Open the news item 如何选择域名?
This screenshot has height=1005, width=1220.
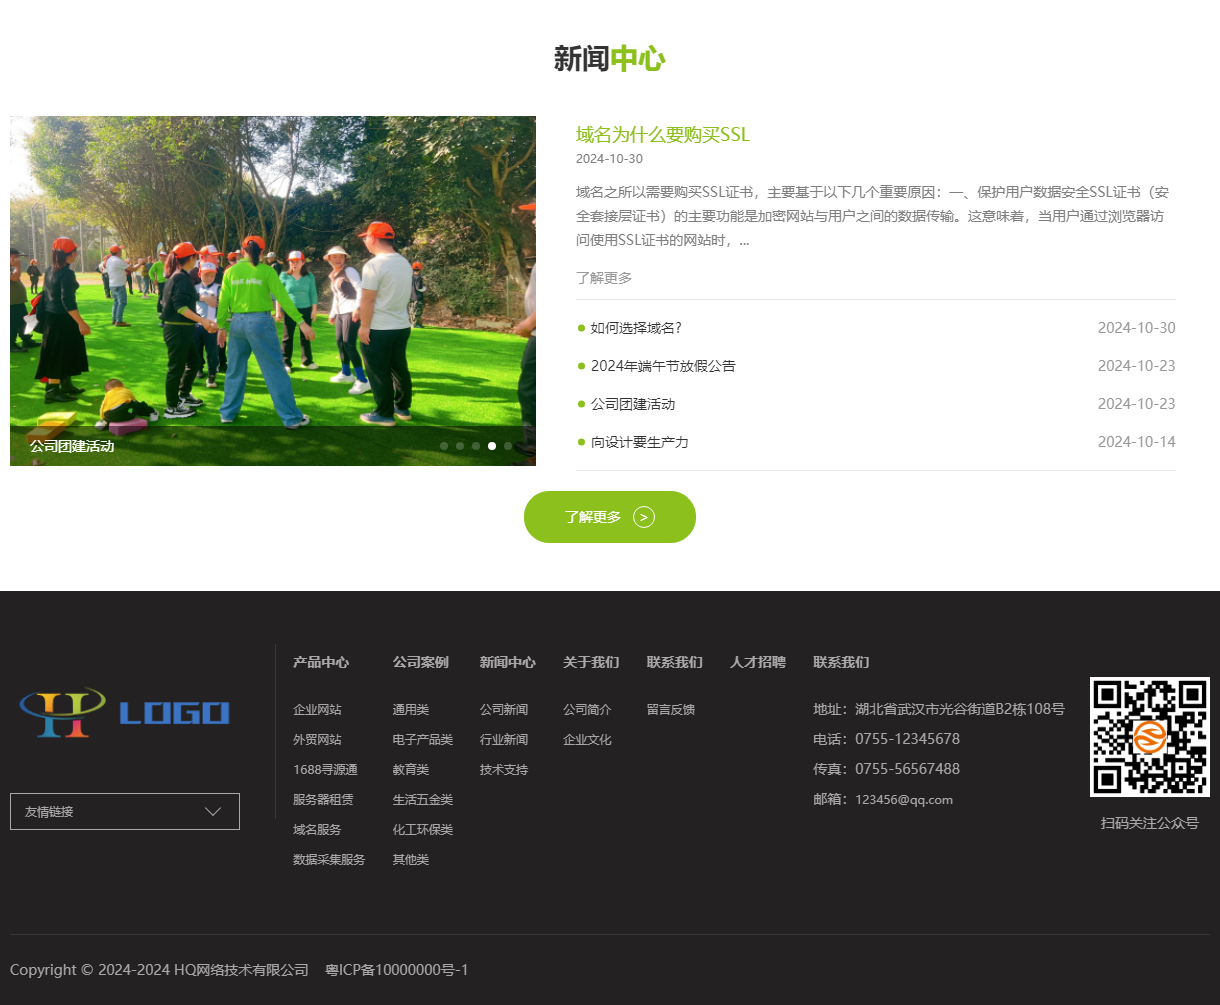click(x=636, y=328)
